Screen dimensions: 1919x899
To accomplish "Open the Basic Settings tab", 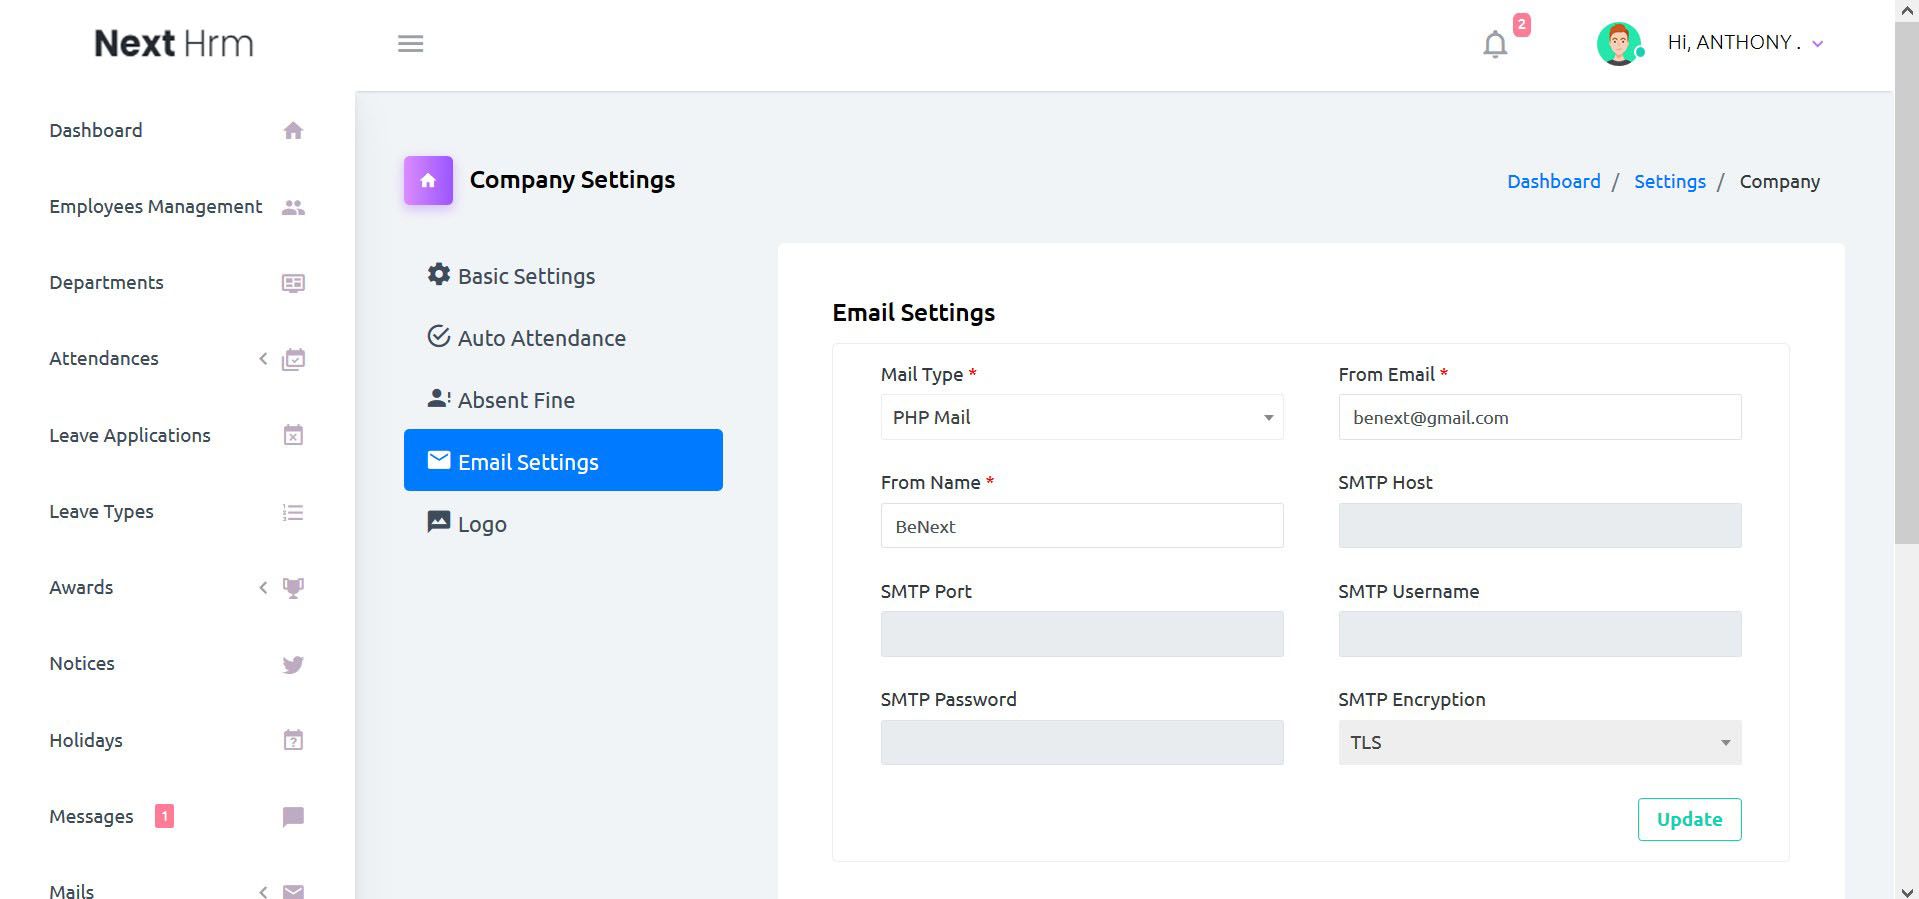I will (x=526, y=277).
